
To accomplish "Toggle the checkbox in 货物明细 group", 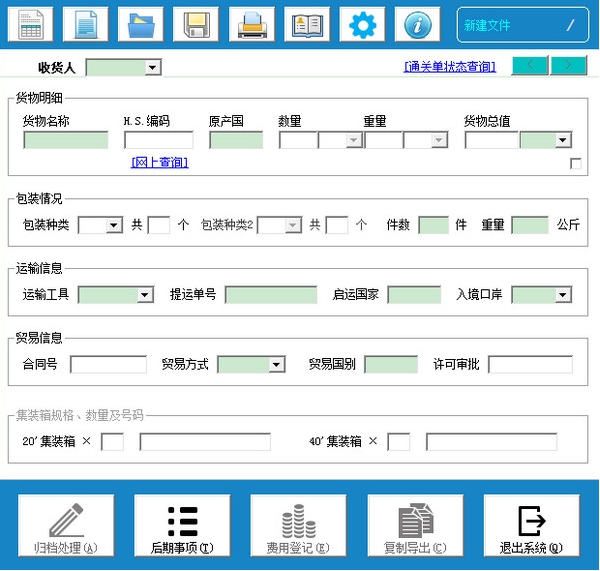I will [576, 163].
